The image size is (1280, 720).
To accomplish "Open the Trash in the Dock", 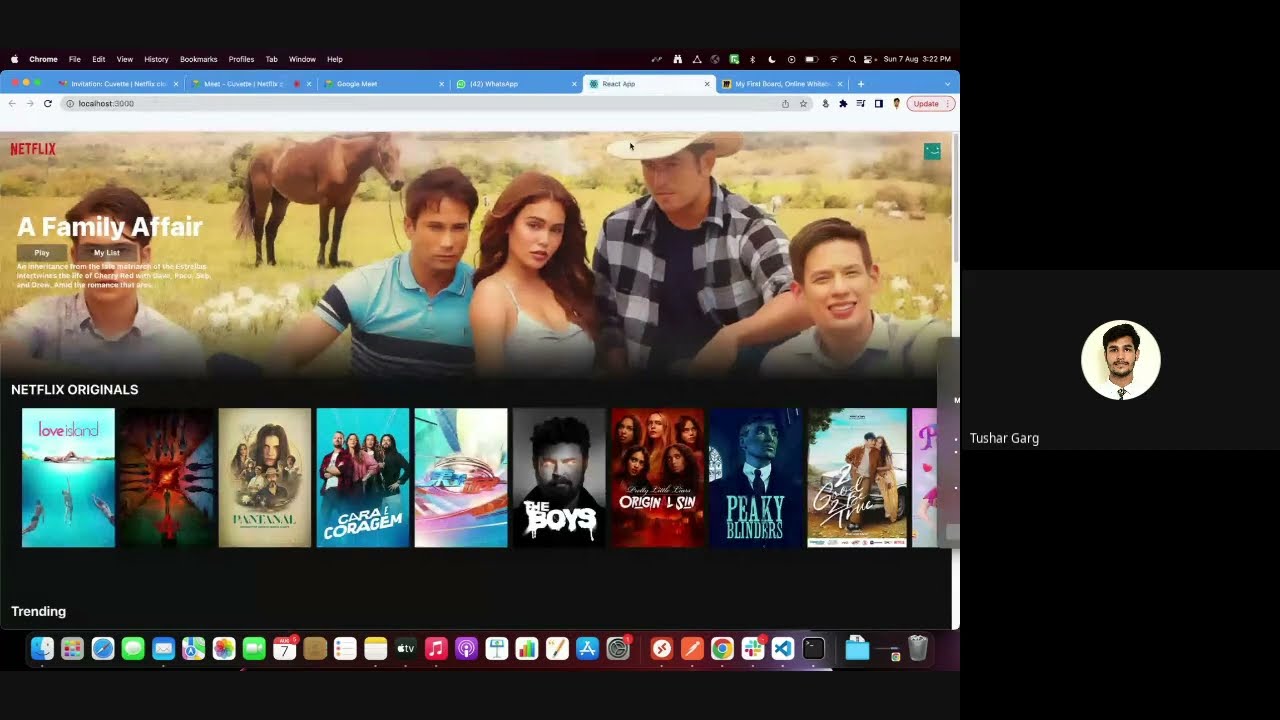I will click(918, 649).
